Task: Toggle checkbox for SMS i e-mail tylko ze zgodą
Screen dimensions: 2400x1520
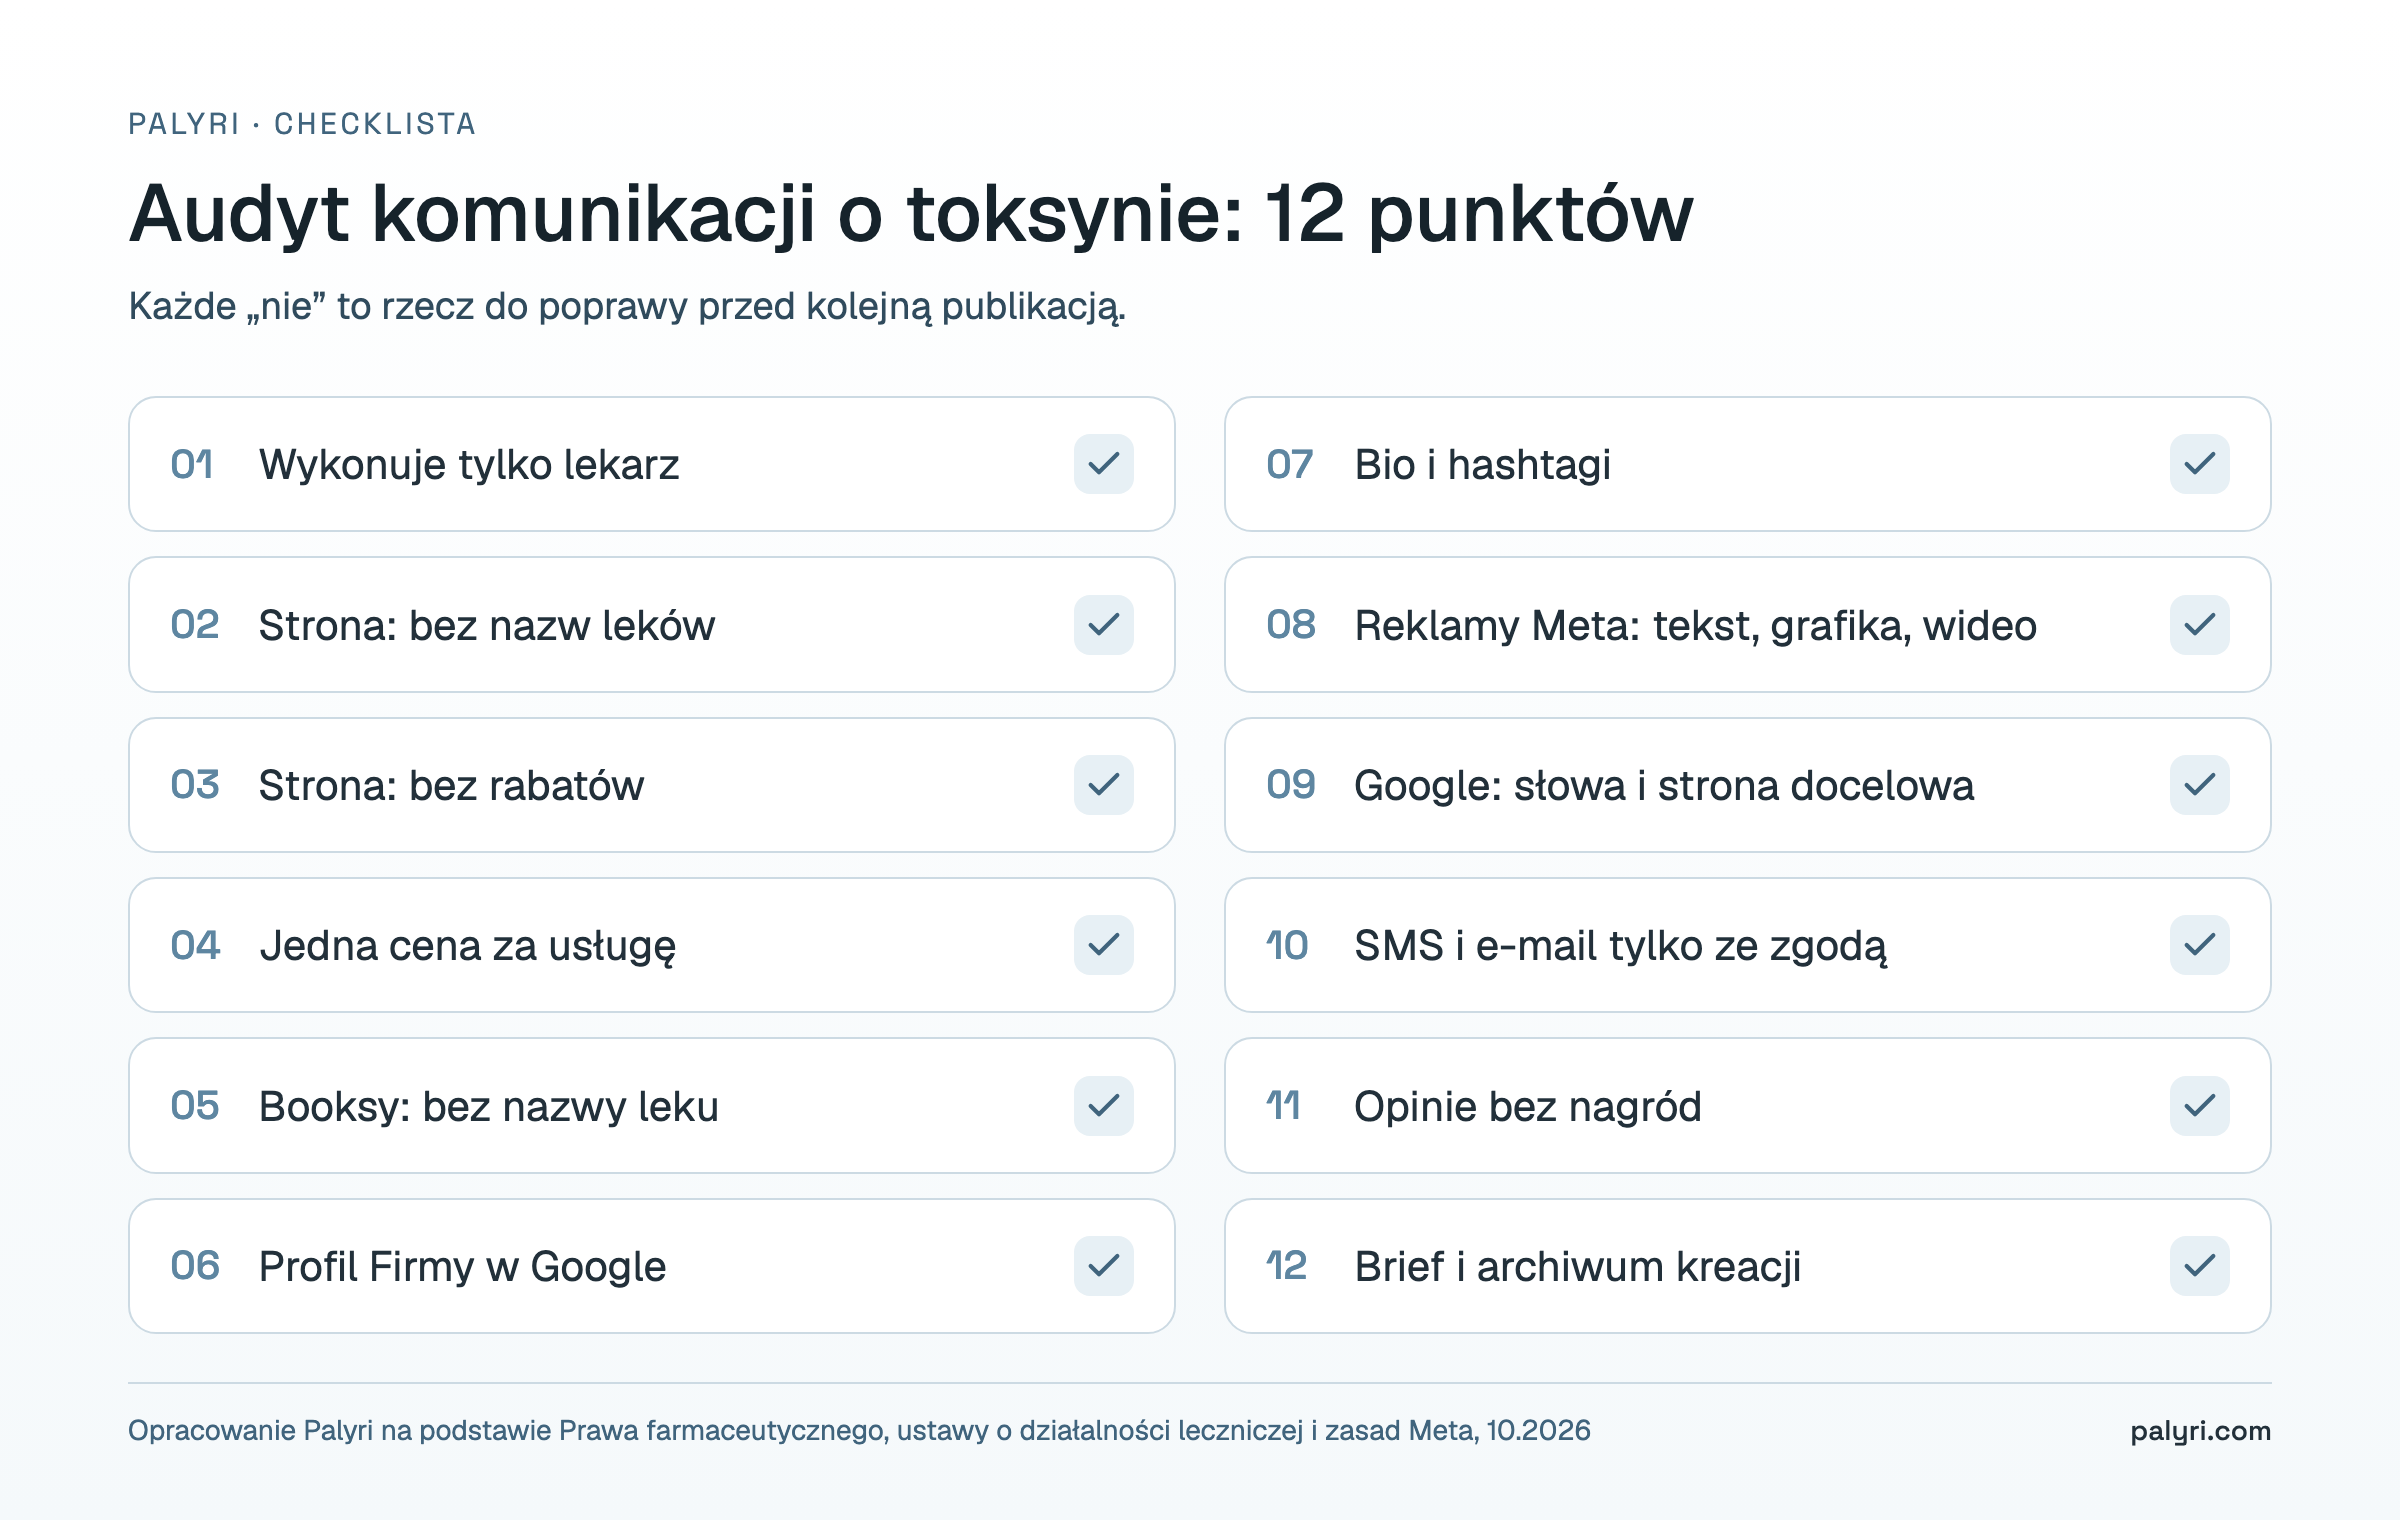Action: (x=2199, y=945)
